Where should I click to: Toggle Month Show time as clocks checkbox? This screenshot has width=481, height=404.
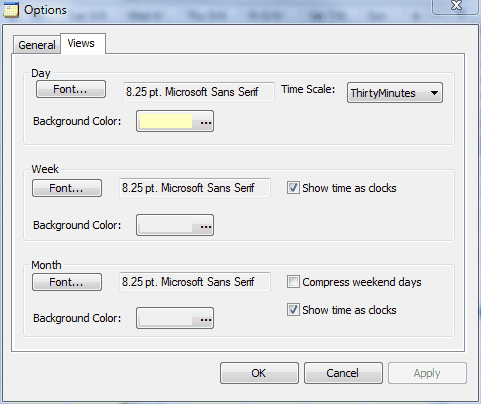[293, 310]
